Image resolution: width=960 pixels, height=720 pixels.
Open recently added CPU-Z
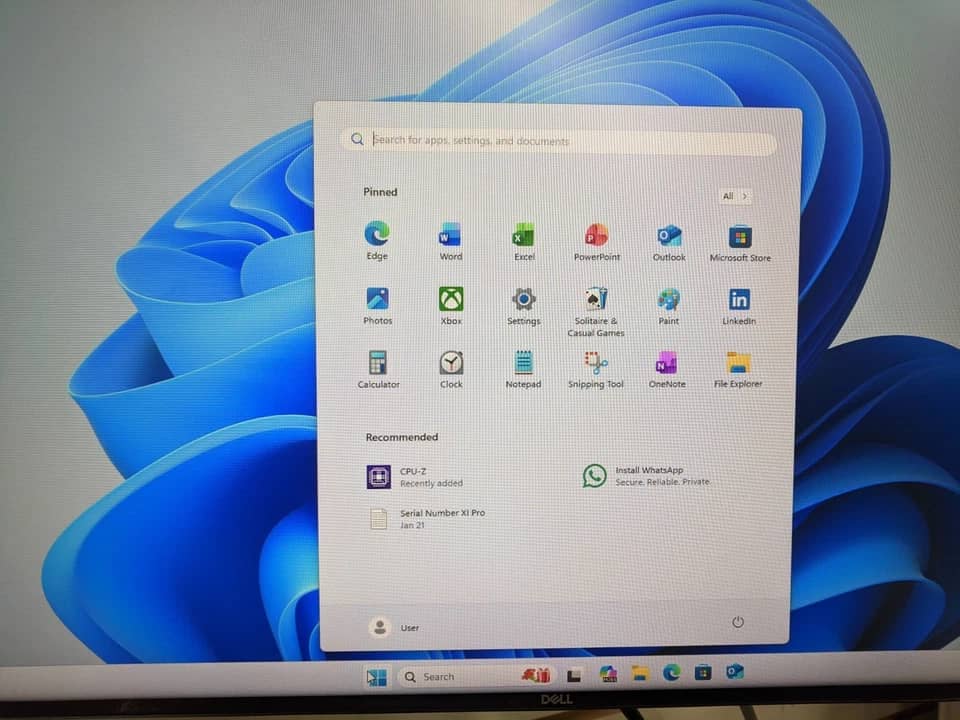pos(414,477)
